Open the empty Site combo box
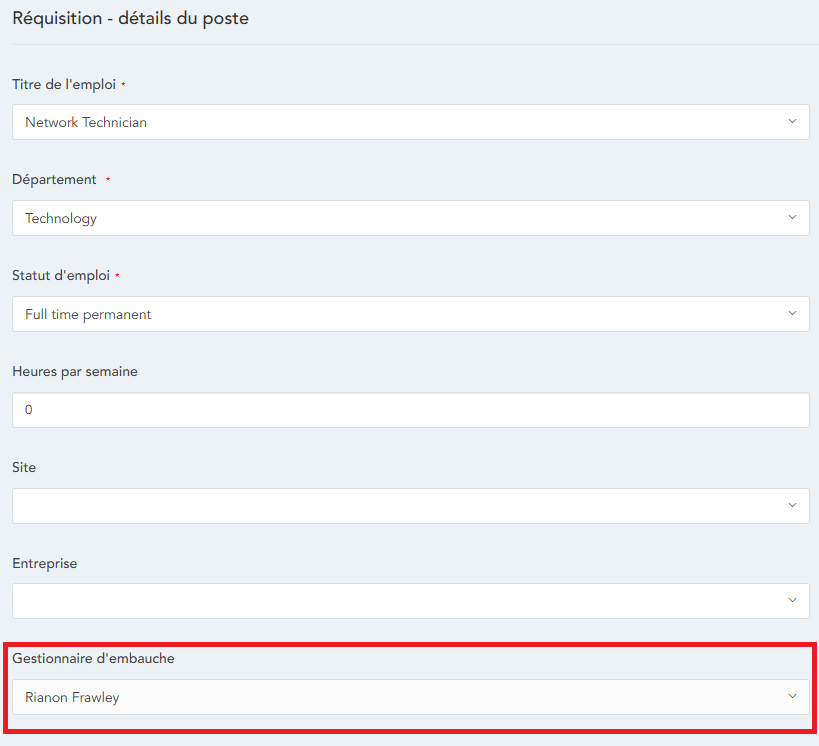 click(x=400, y=506)
